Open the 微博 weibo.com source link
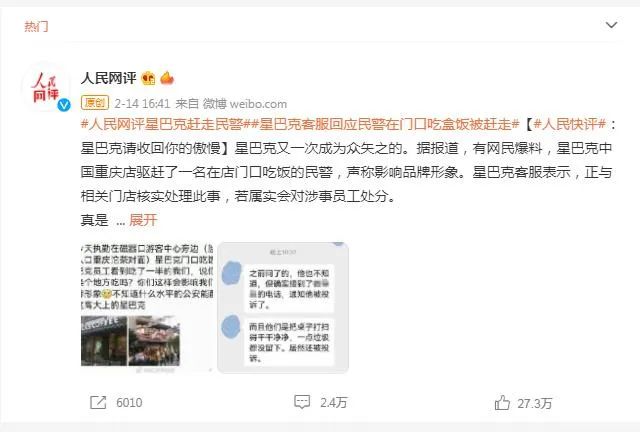Image resolution: width=640 pixels, height=432 pixels. point(245,104)
